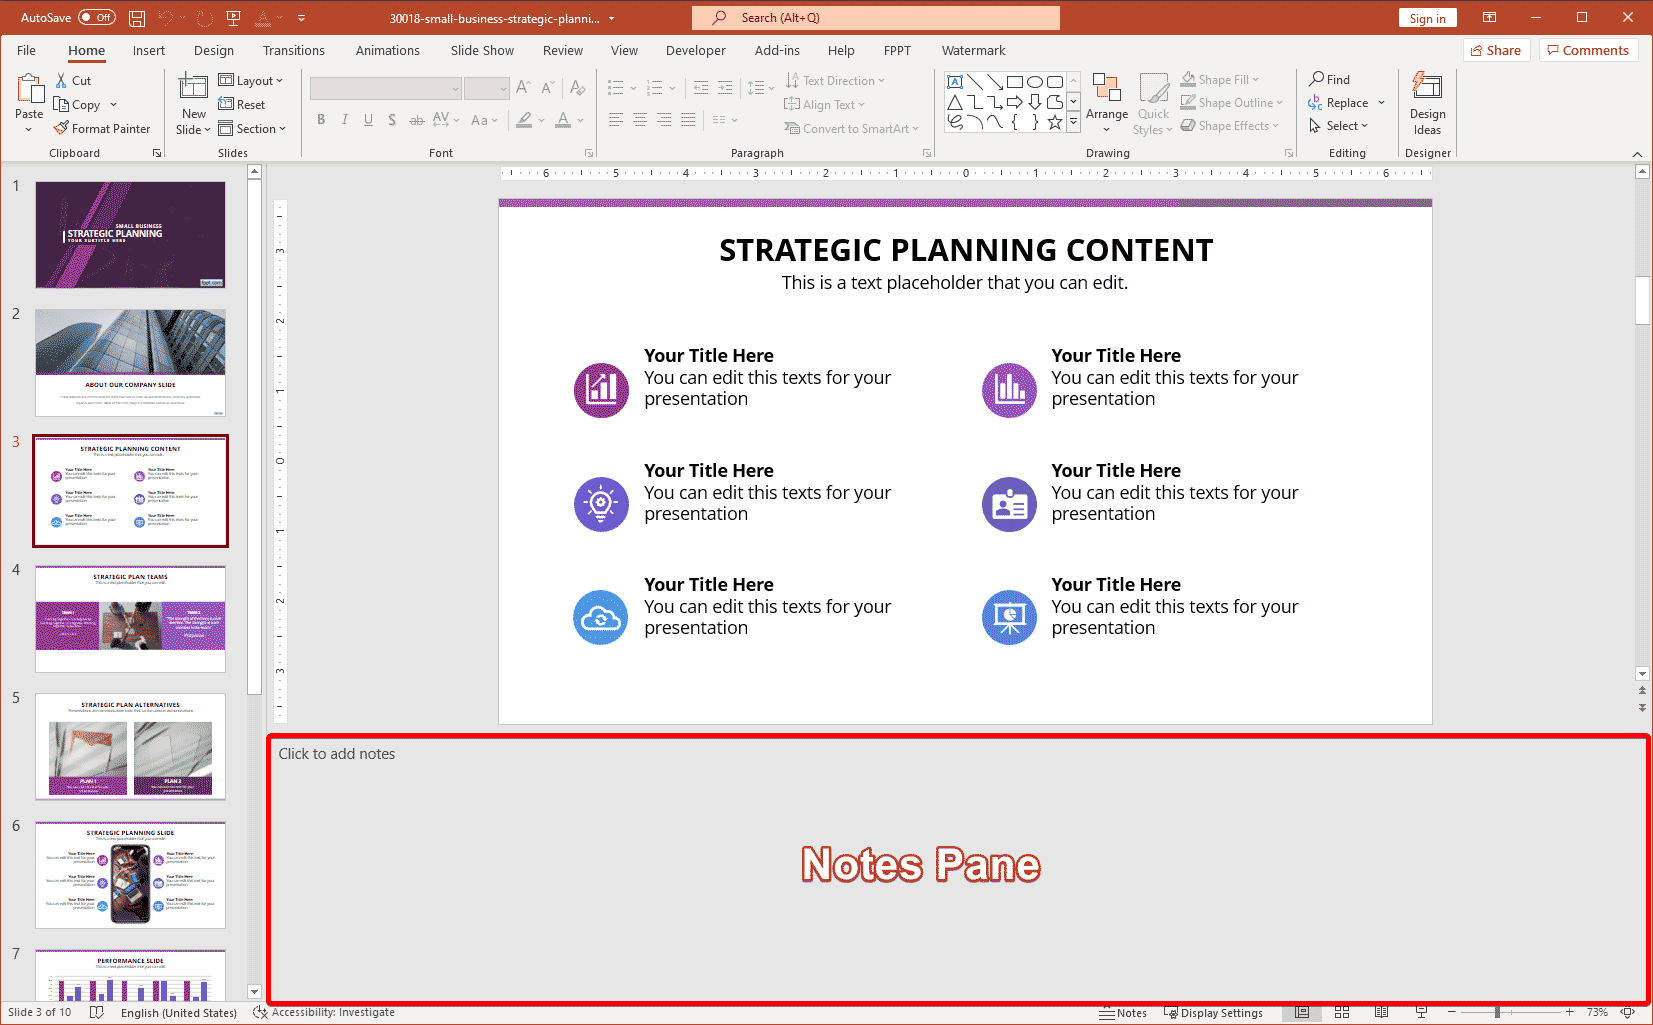Switch to the Transitions ribbon tab

coord(293,50)
